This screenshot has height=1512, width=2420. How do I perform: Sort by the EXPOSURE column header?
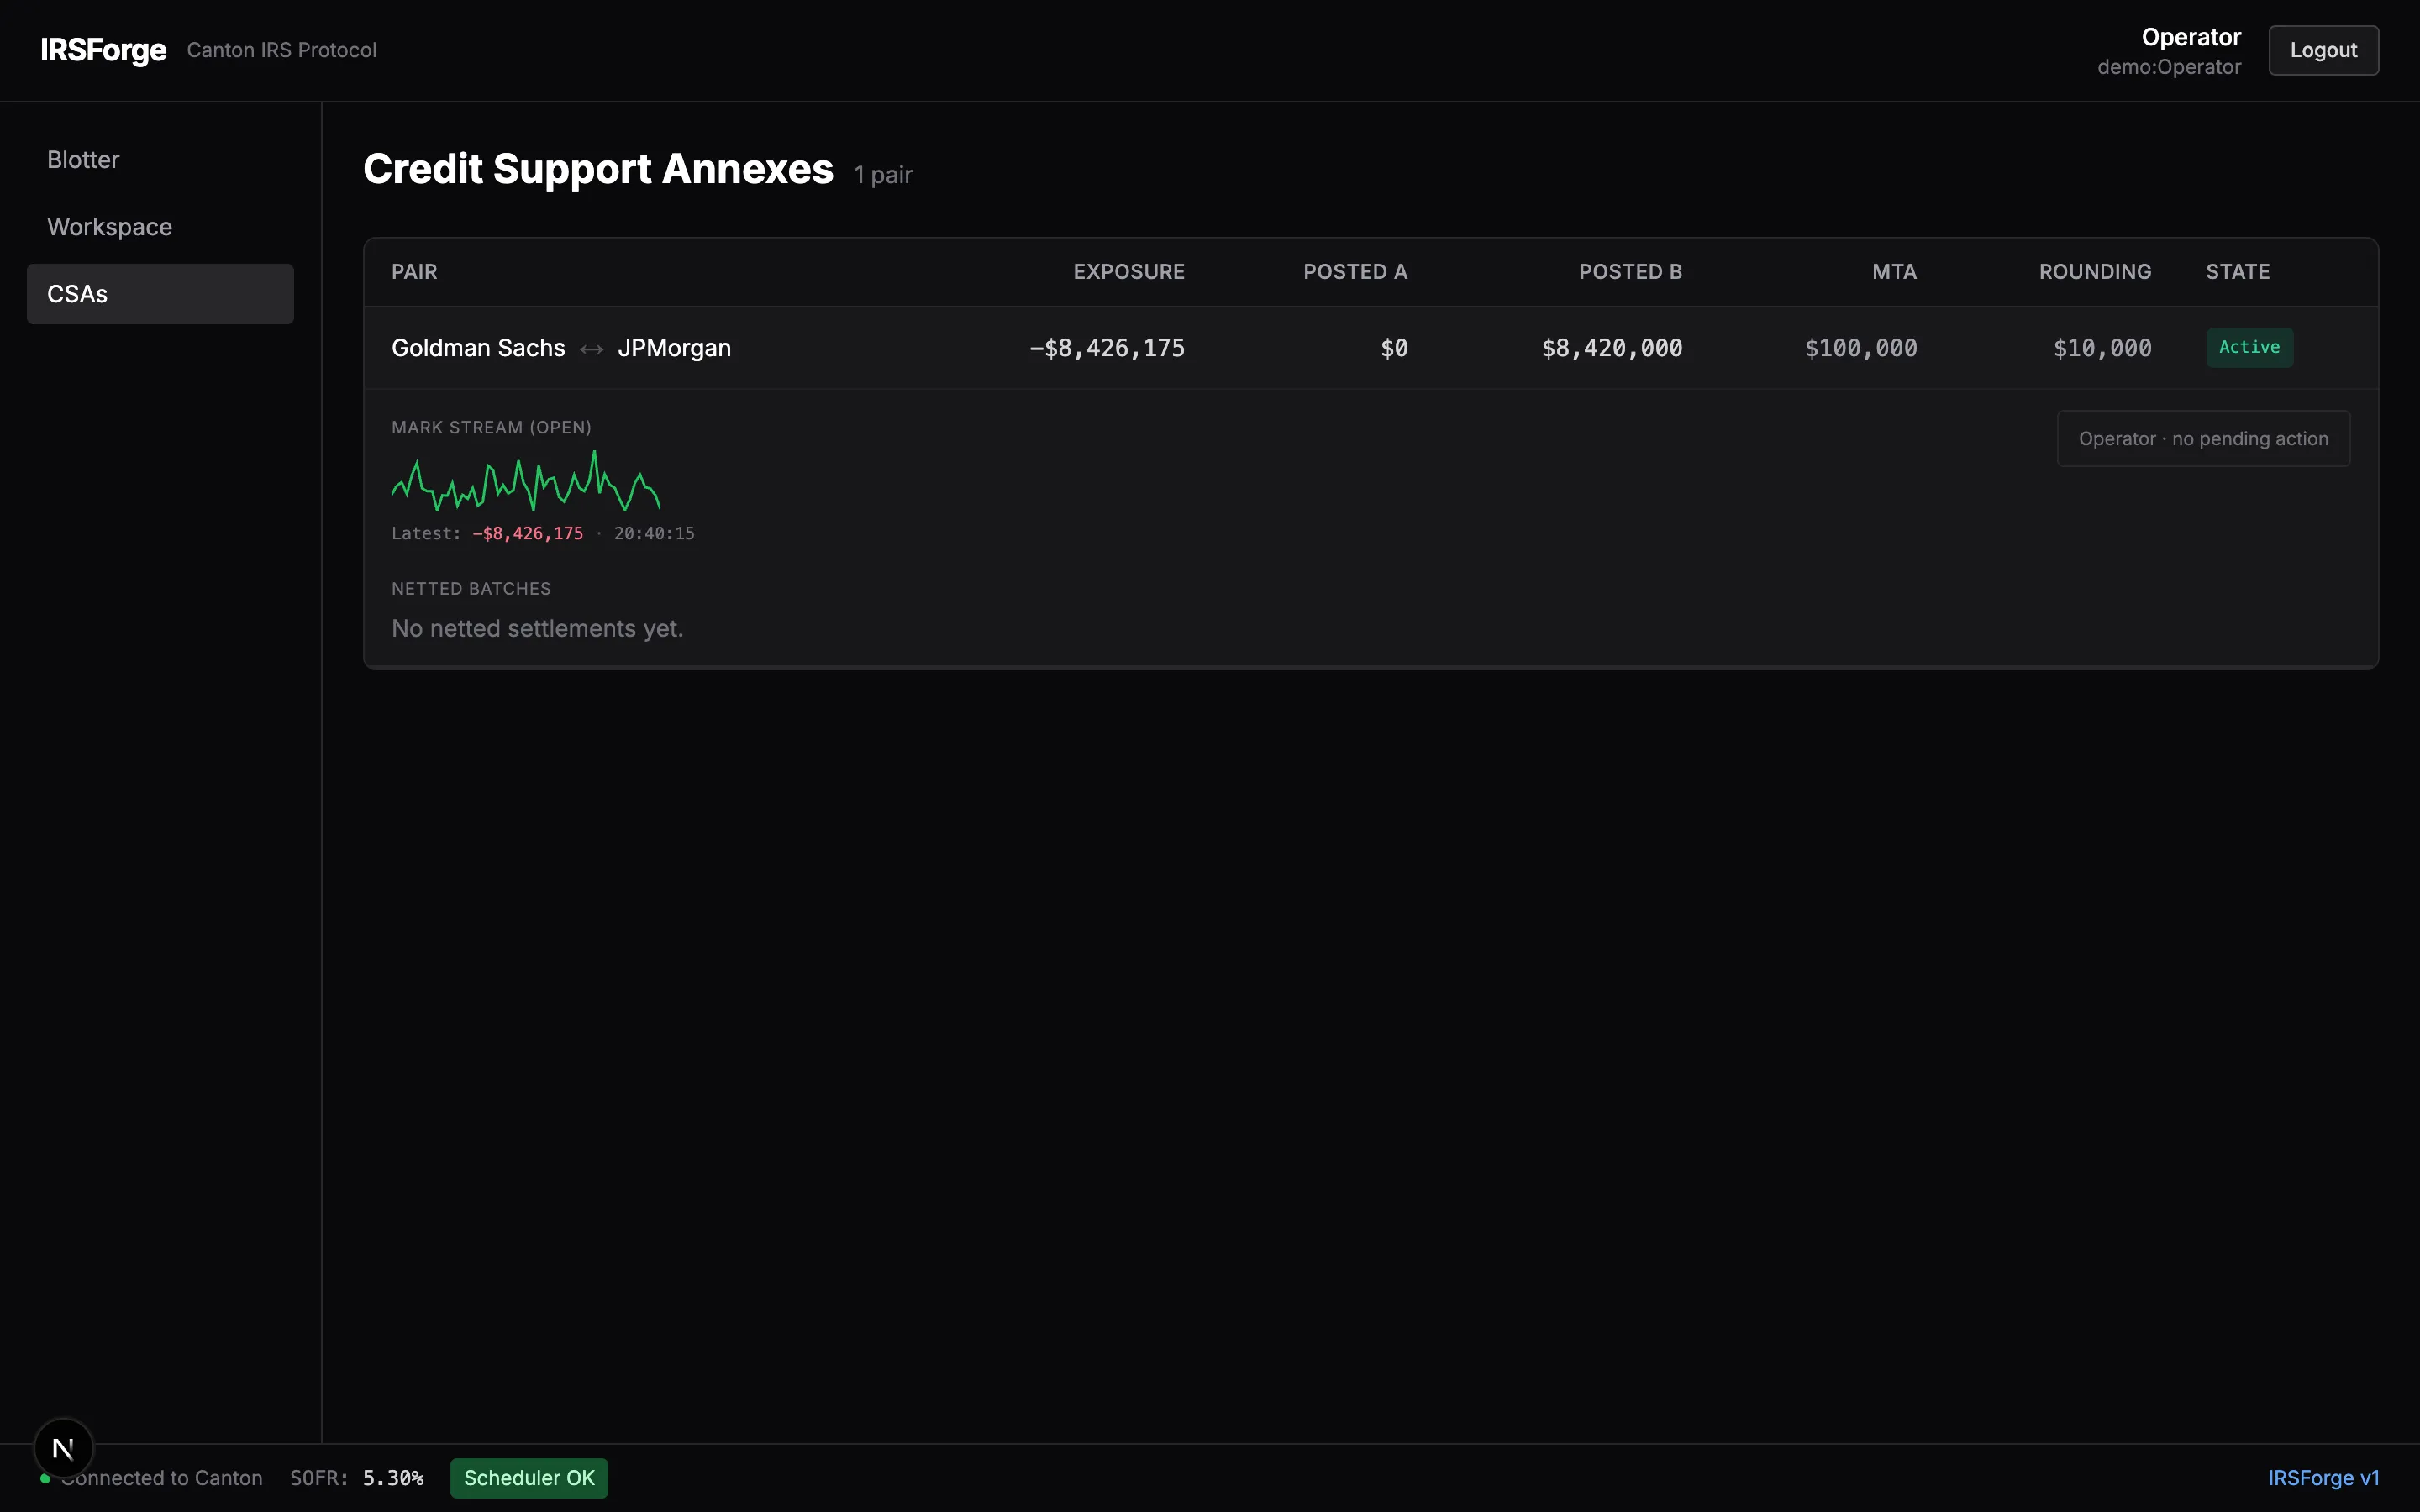click(1128, 271)
